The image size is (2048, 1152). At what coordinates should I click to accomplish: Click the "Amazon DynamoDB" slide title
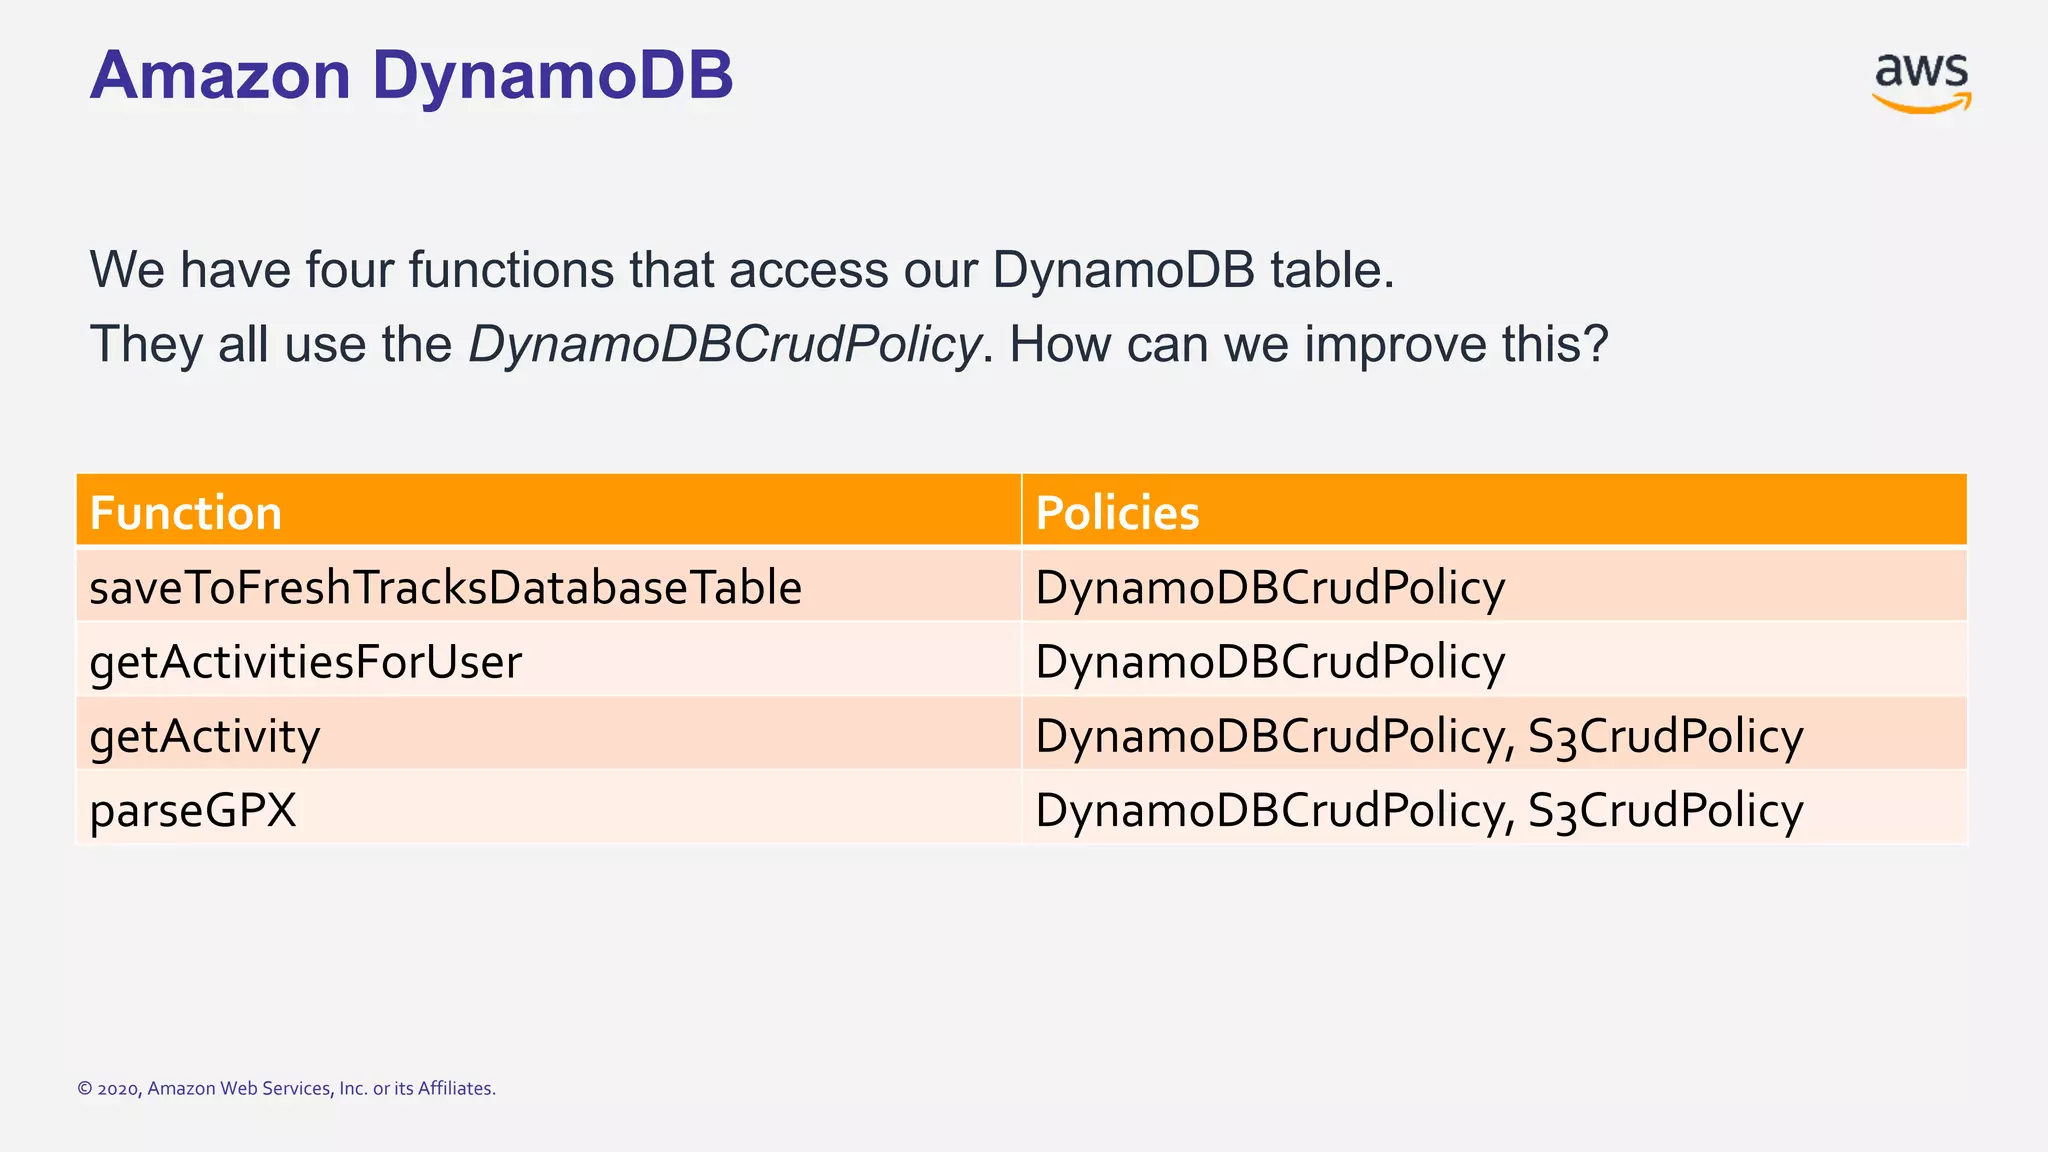click(x=411, y=75)
